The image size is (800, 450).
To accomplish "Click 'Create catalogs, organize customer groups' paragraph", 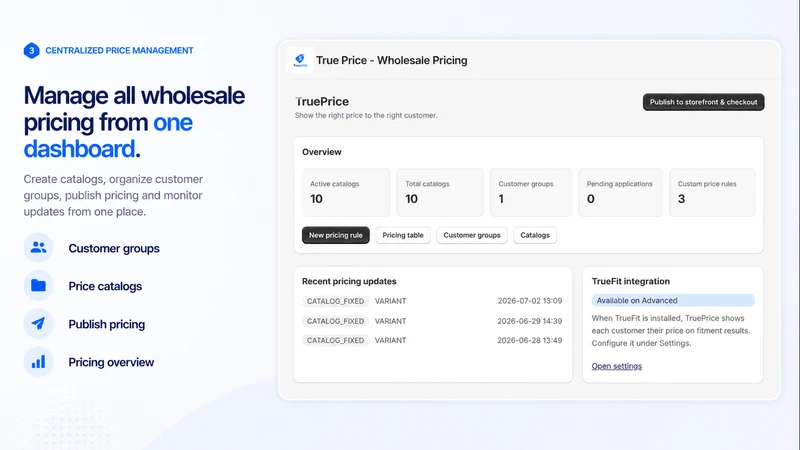I will pyautogui.click(x=113, y=195).
